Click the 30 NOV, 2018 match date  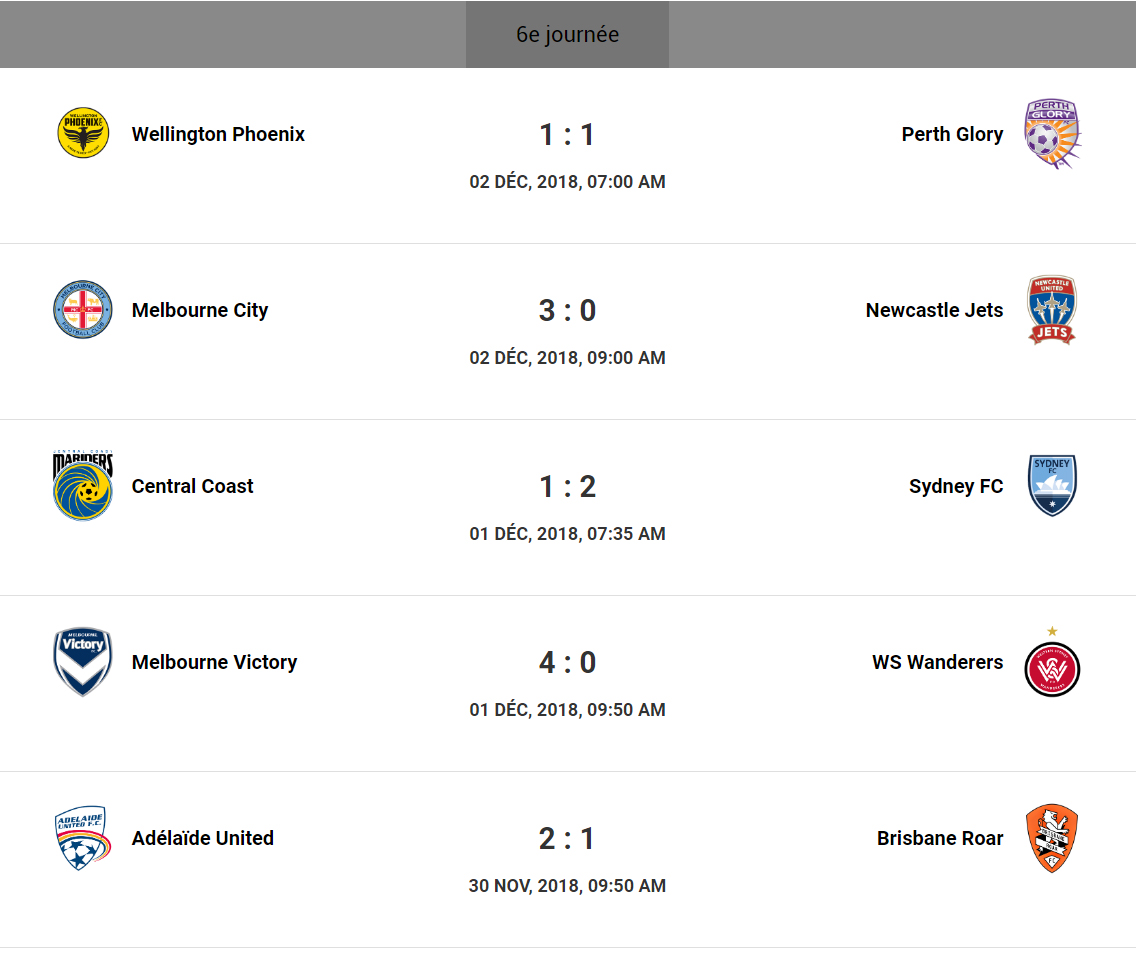click(567, 886)
